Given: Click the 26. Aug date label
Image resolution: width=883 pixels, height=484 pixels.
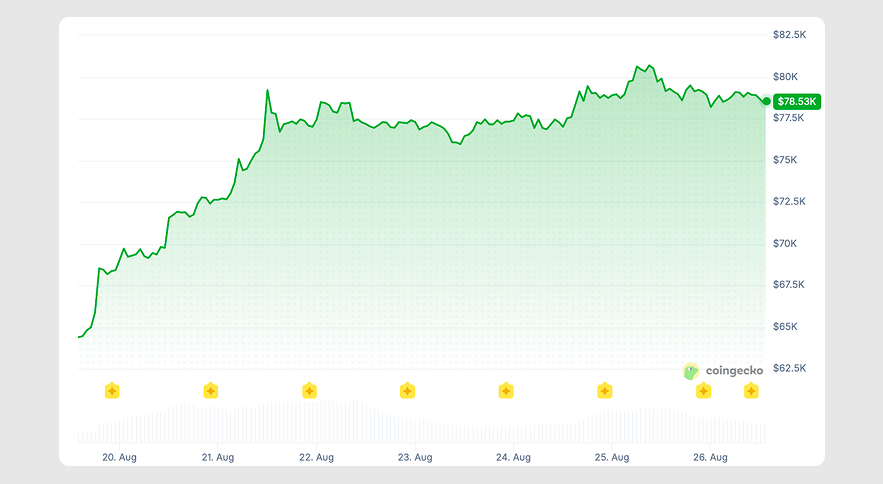Looking at the screenshot, I should pyautogui.click(x=710, y=458).
